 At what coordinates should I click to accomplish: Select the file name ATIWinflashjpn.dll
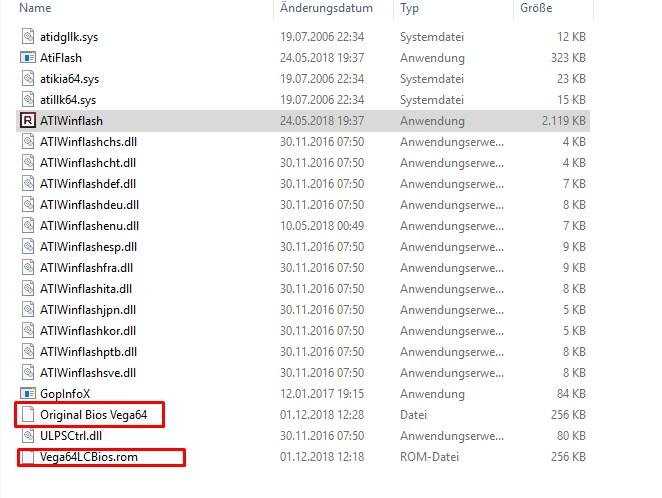coord(88,310)
